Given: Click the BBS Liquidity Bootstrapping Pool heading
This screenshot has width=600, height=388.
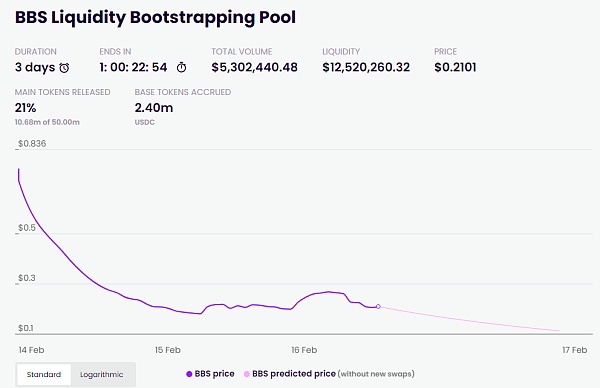Looking at the screenshot, I should pos(155,17).
